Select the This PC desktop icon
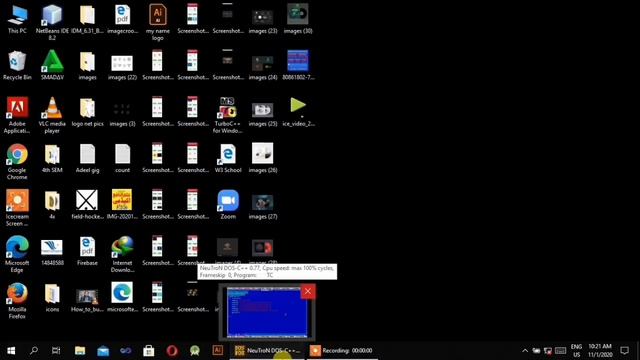This screenshot has height=360, width=640. 17,19
